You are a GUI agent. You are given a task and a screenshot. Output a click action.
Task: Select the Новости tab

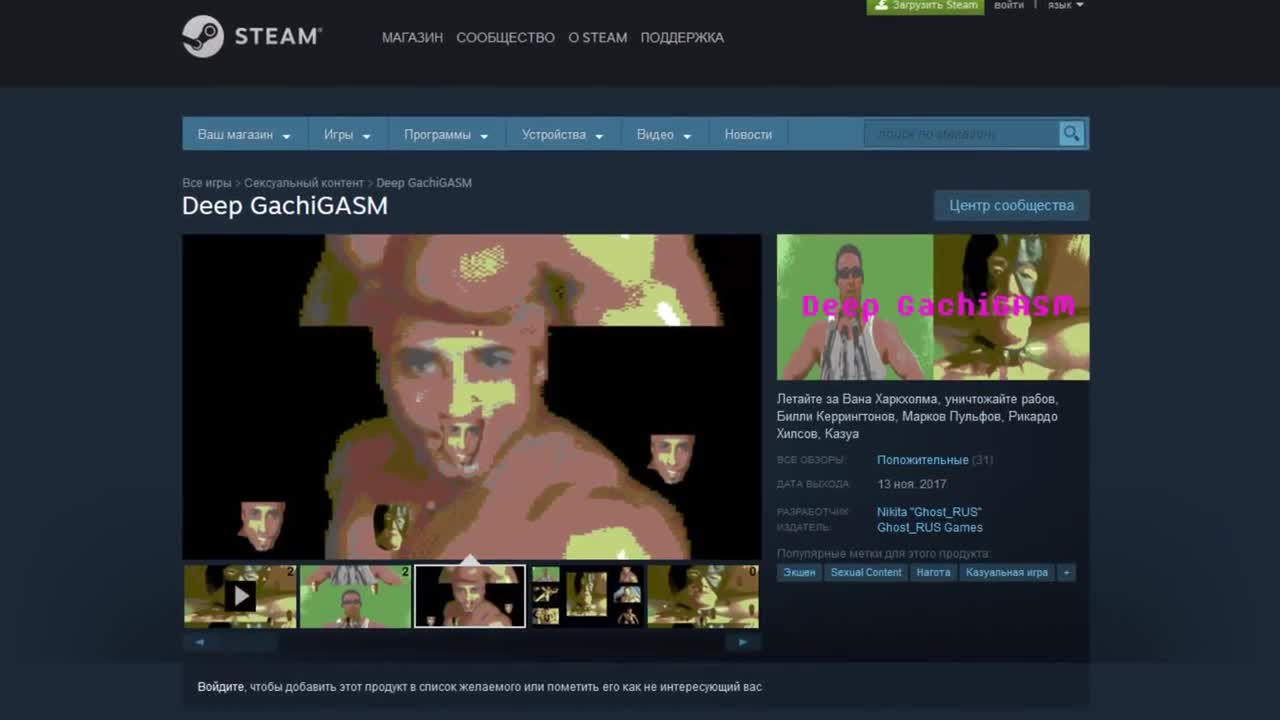point(748,135)
